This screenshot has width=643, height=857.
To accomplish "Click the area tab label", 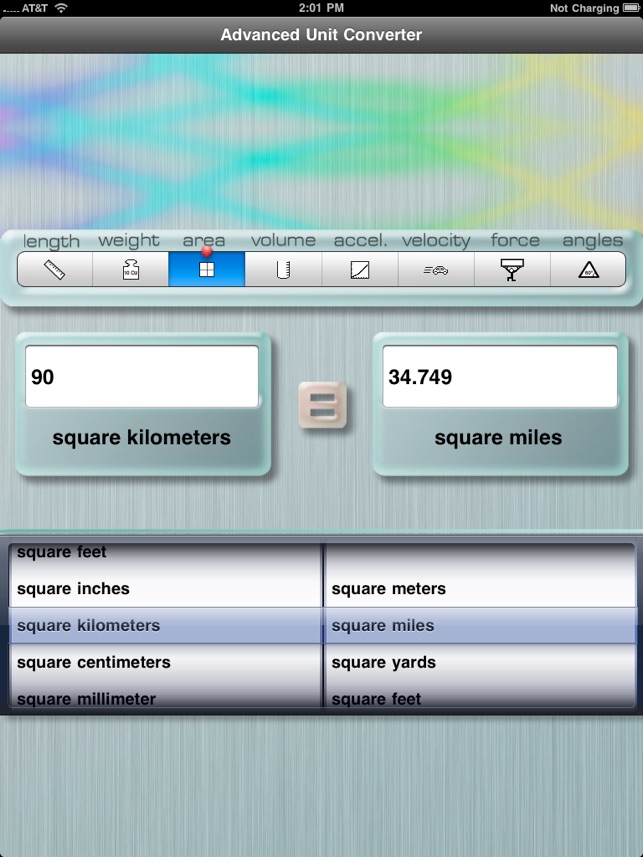I will pos(204,240).
